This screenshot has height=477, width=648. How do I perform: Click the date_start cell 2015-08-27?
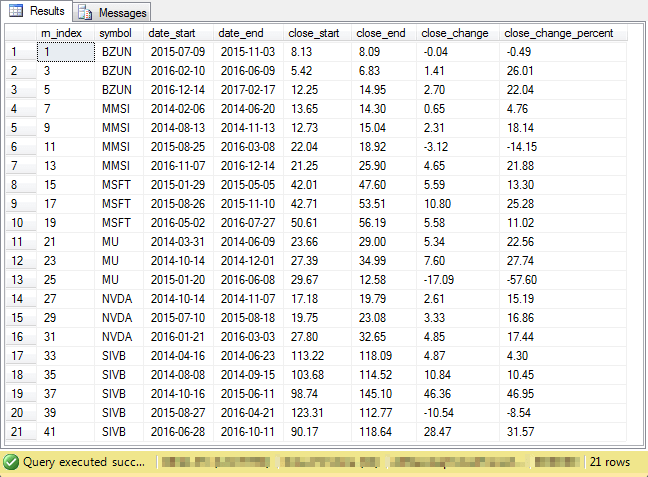coord(179,413)
